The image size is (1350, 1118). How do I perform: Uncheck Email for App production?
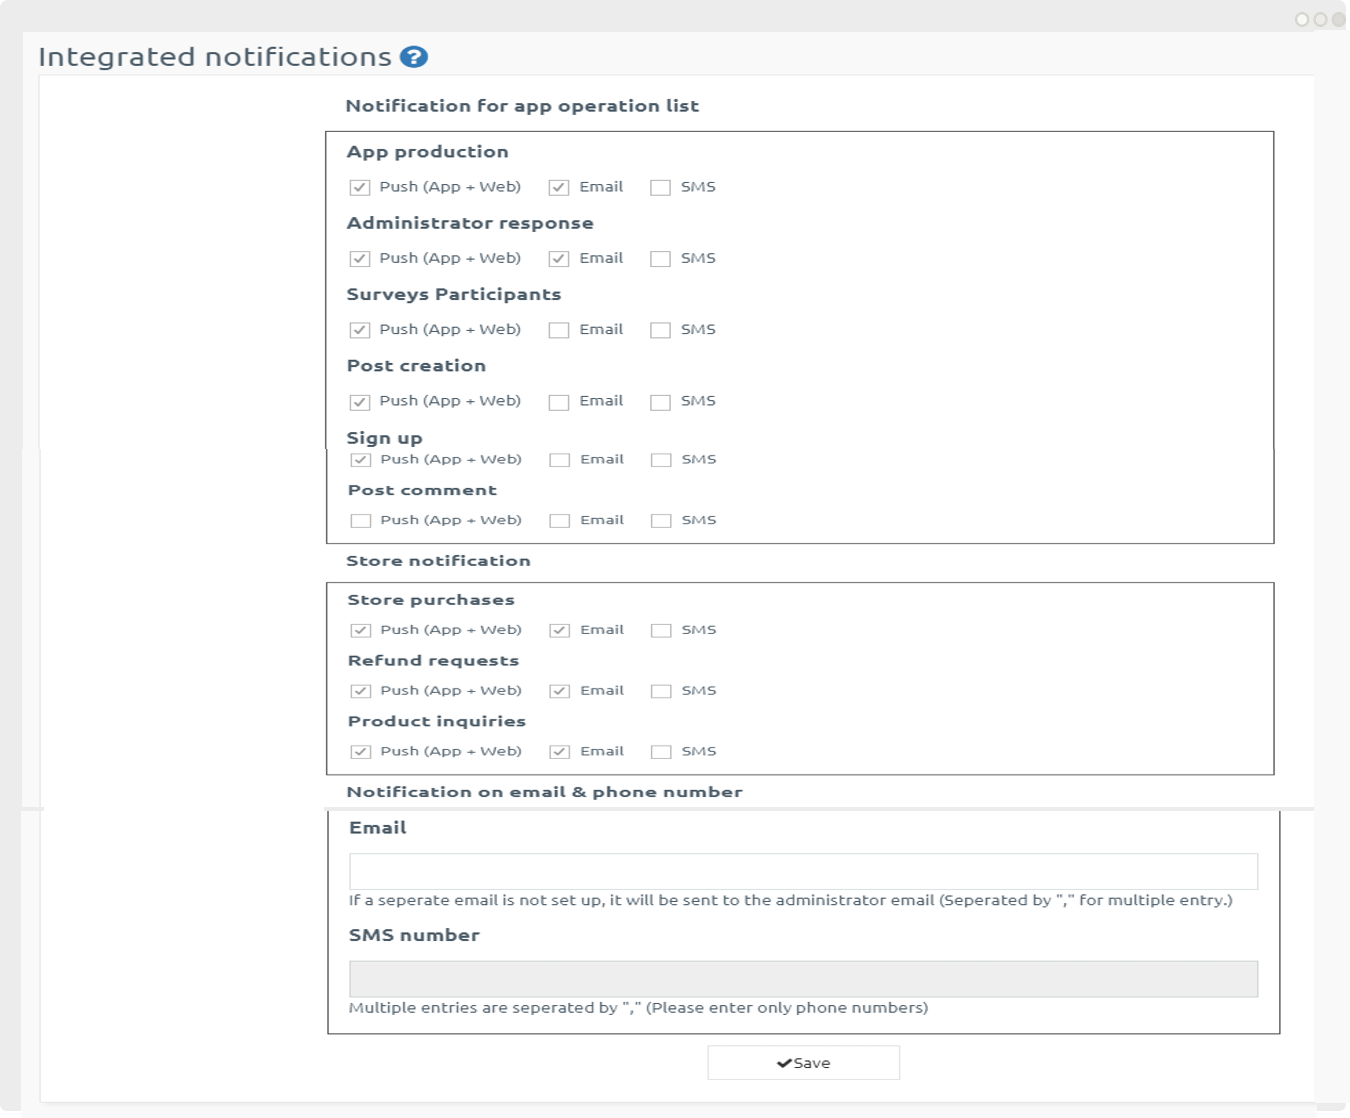559,187
